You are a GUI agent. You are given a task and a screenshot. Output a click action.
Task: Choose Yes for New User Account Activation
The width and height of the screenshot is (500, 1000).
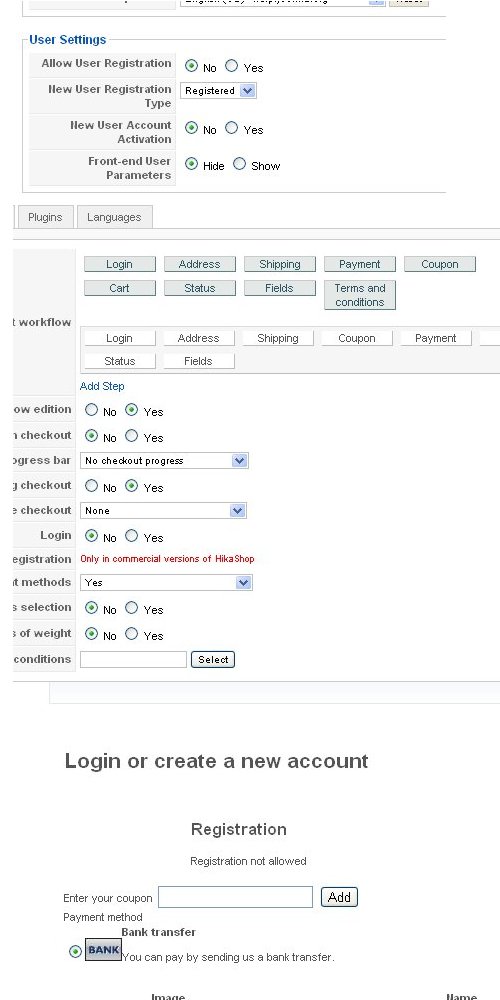tap(232, 128)
